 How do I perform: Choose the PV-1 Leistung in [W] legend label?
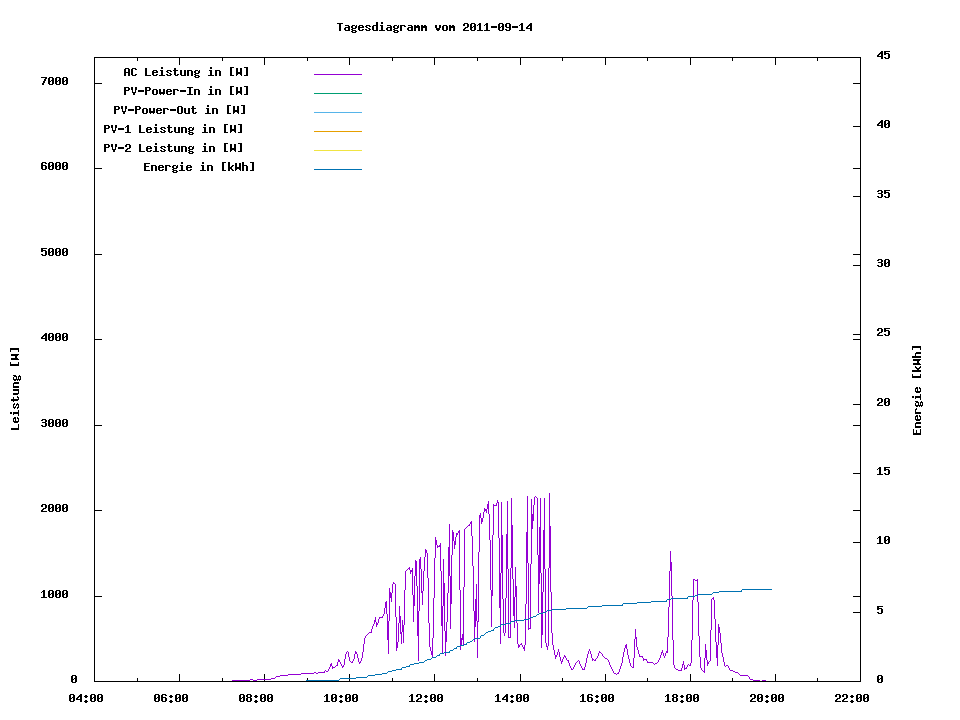[173, 129]
